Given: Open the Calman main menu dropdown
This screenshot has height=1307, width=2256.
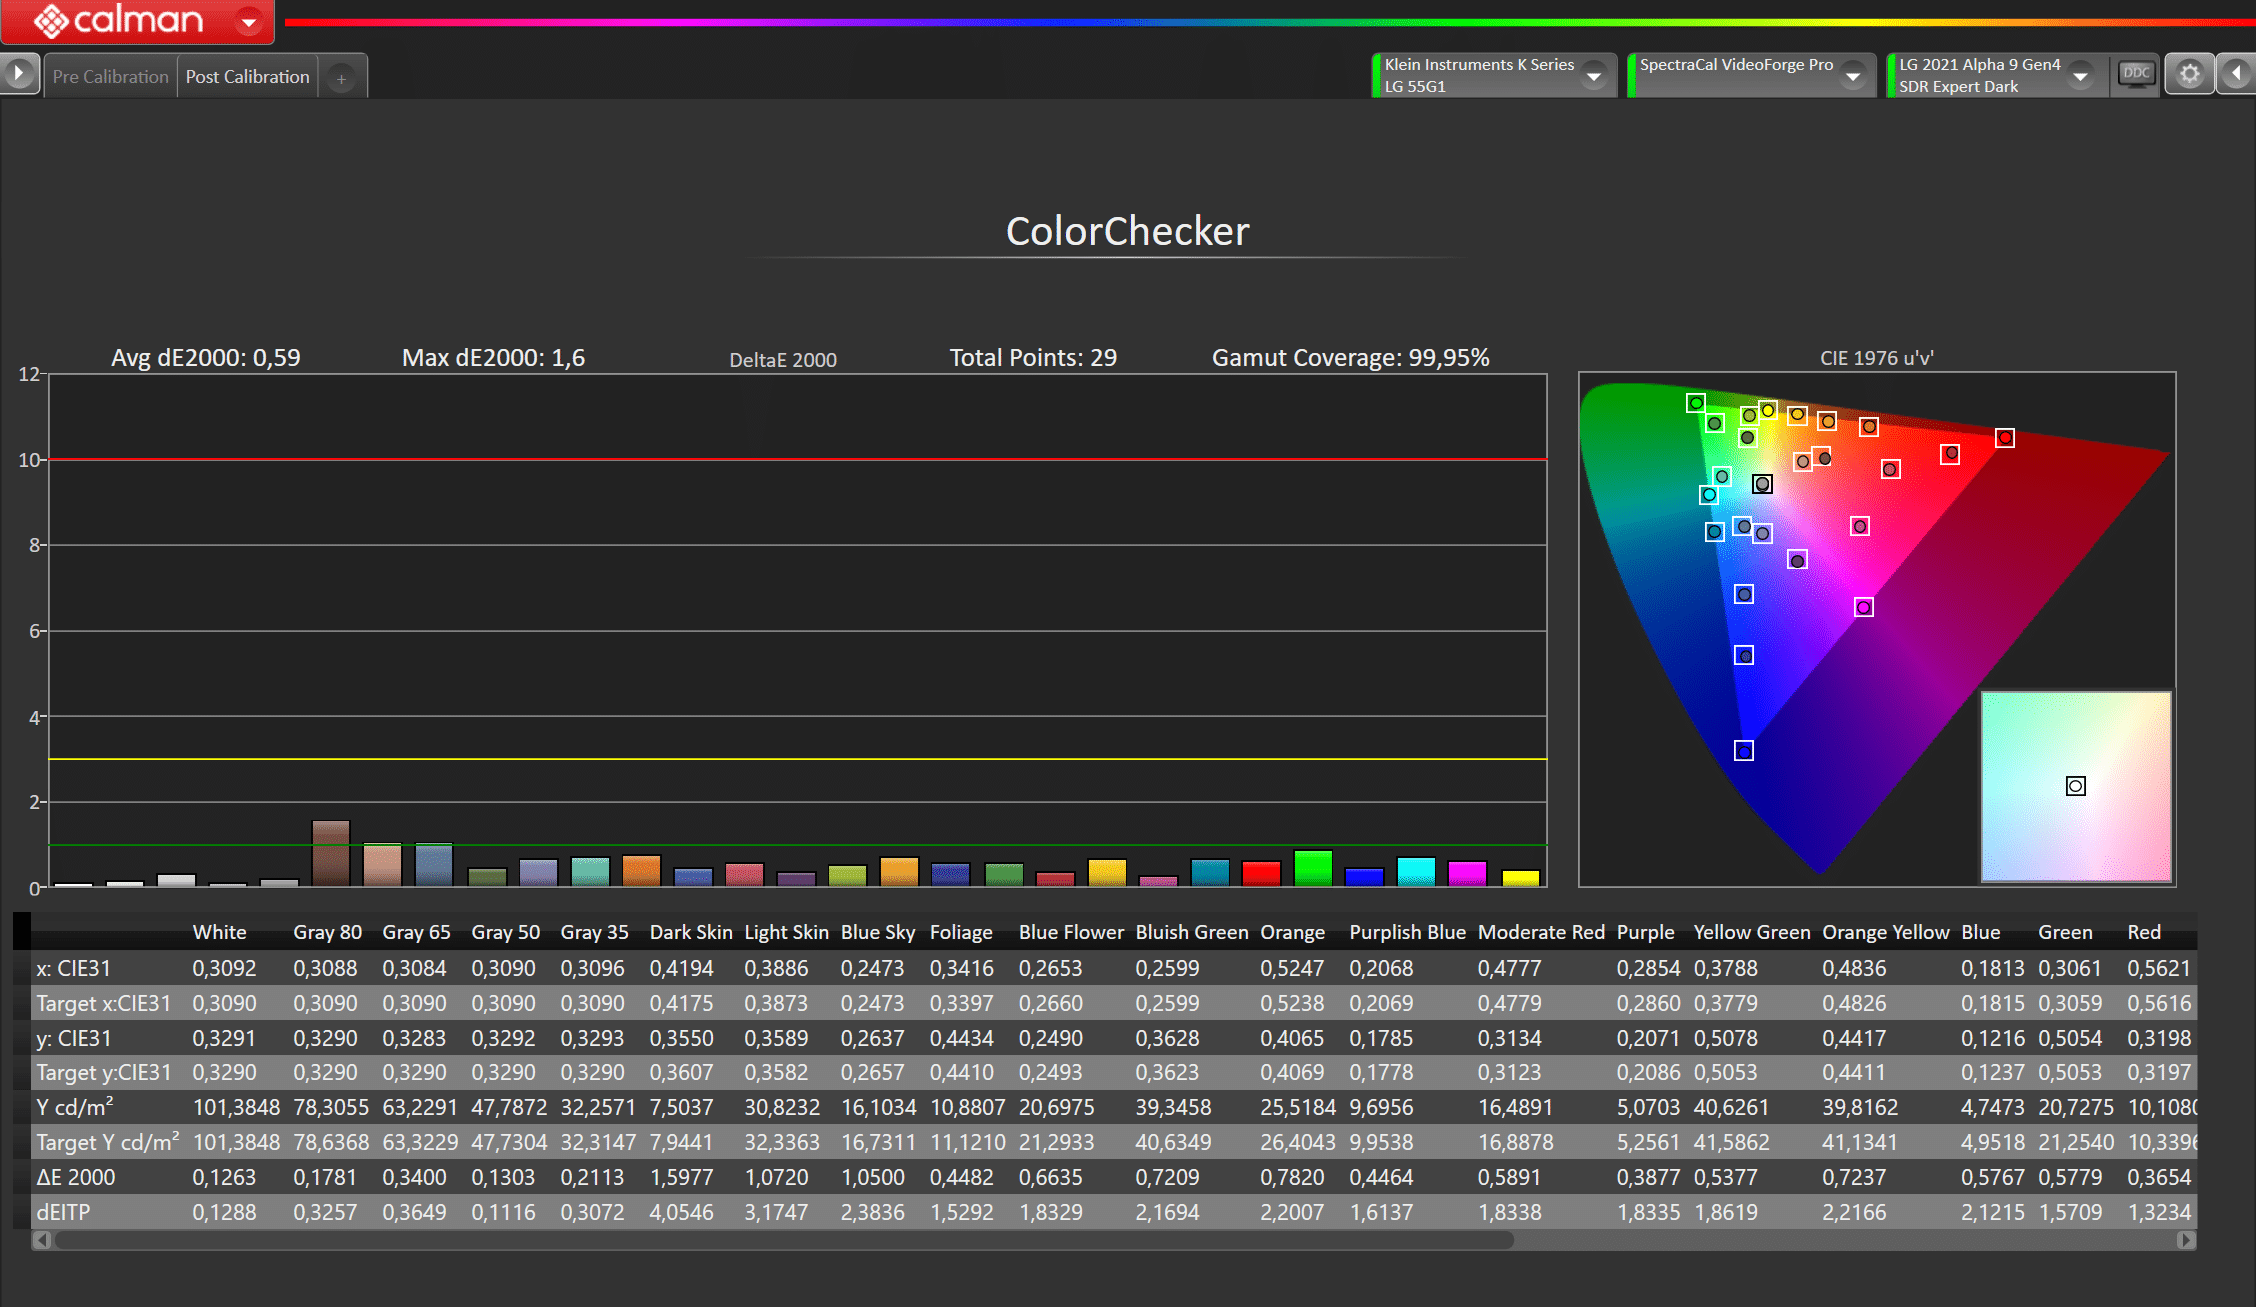Looking at the screenshot, I should click(x=249, y=21).
